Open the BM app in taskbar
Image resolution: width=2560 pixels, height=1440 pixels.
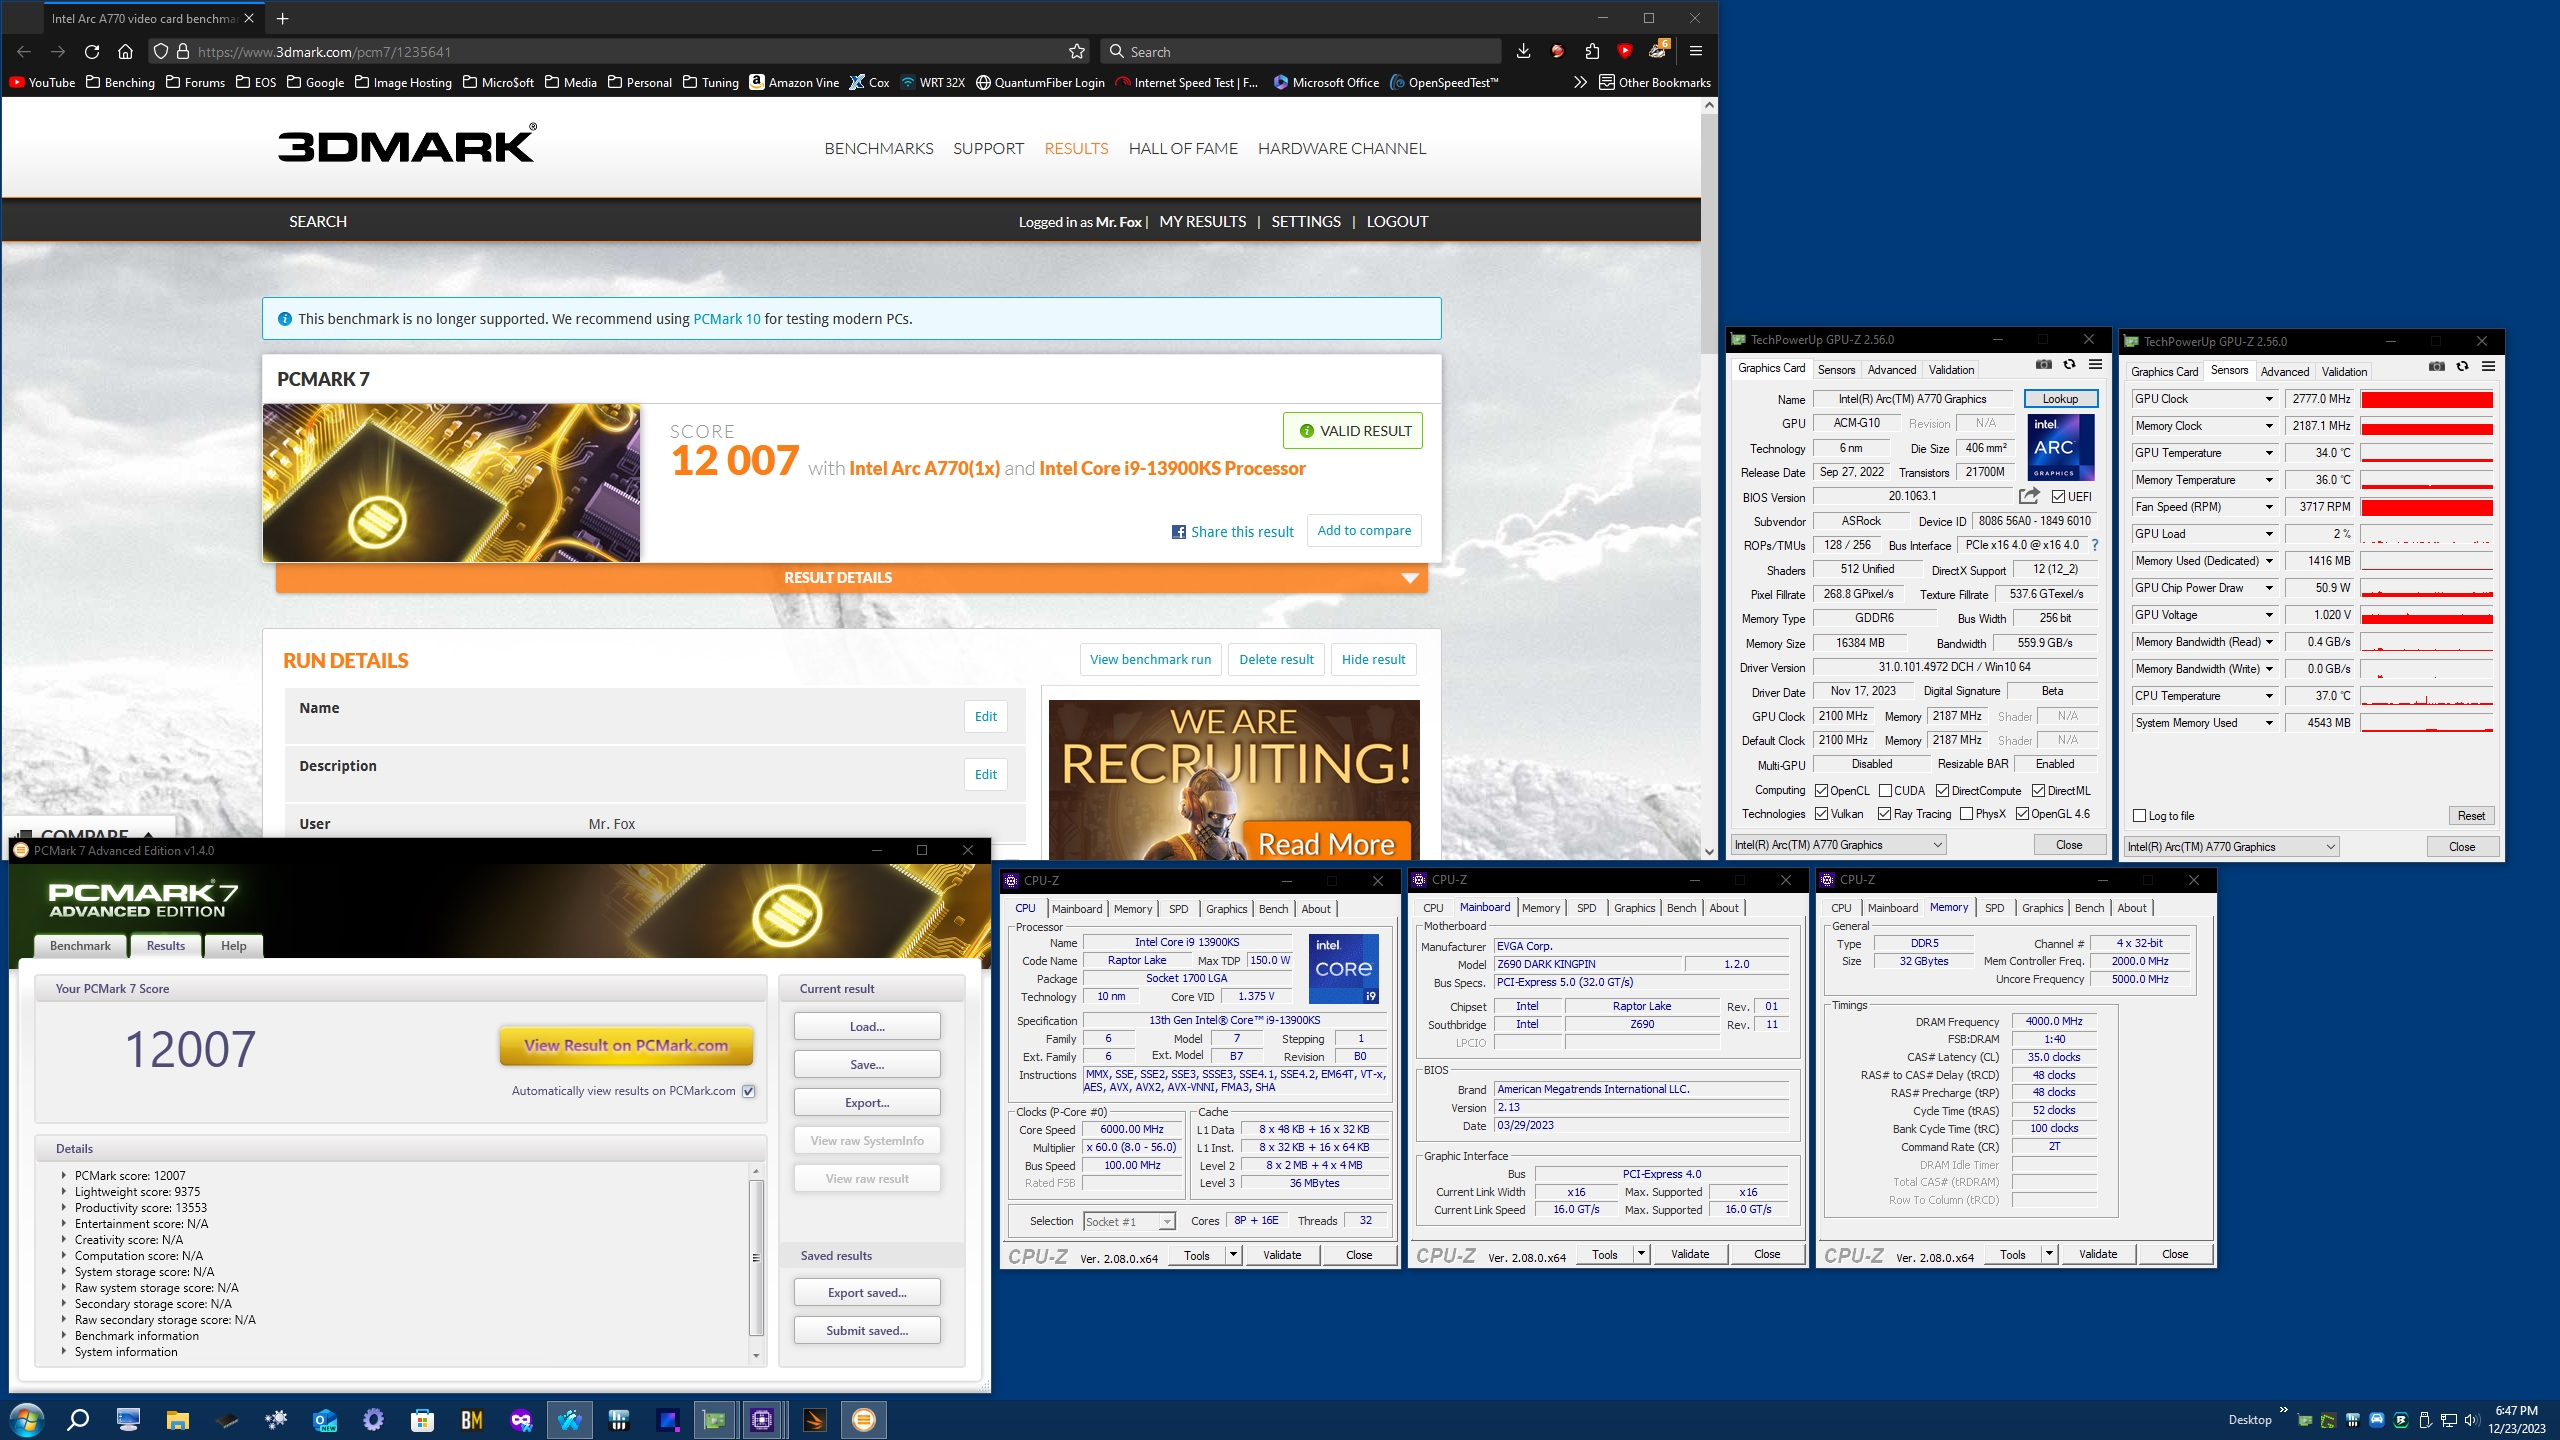click(x=472, y=1420)
